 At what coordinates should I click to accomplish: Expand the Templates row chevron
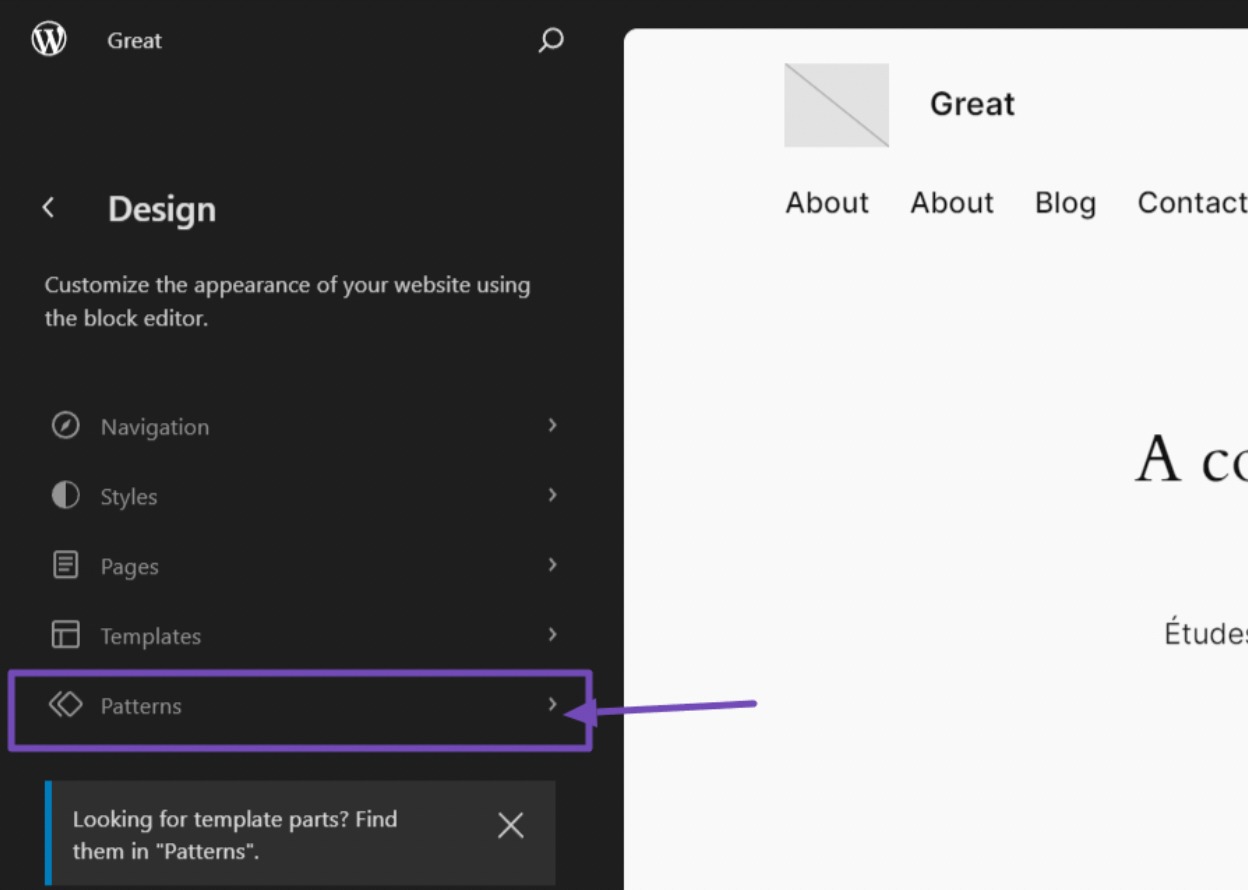pyautogui.click(x=552, y=634)
